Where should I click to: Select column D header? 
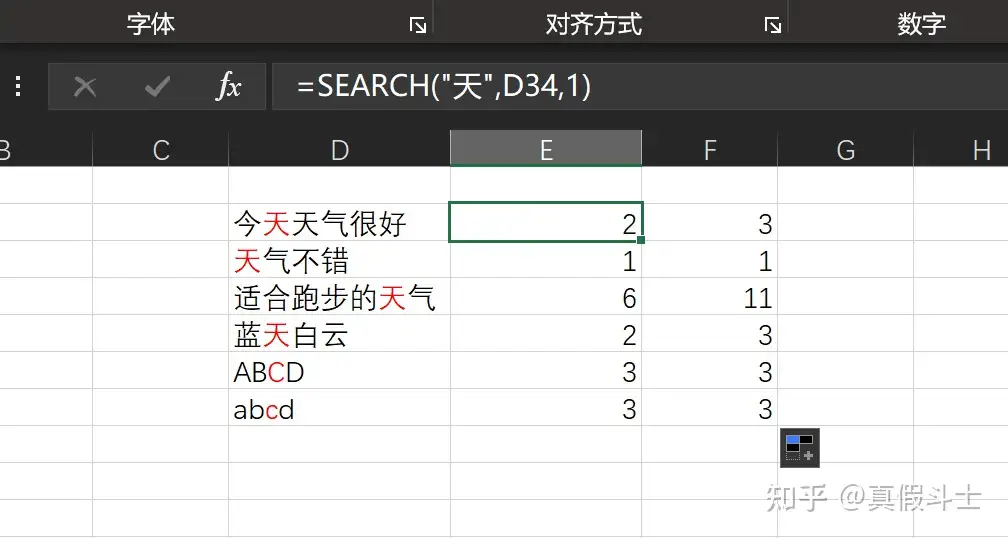[340, 150]
